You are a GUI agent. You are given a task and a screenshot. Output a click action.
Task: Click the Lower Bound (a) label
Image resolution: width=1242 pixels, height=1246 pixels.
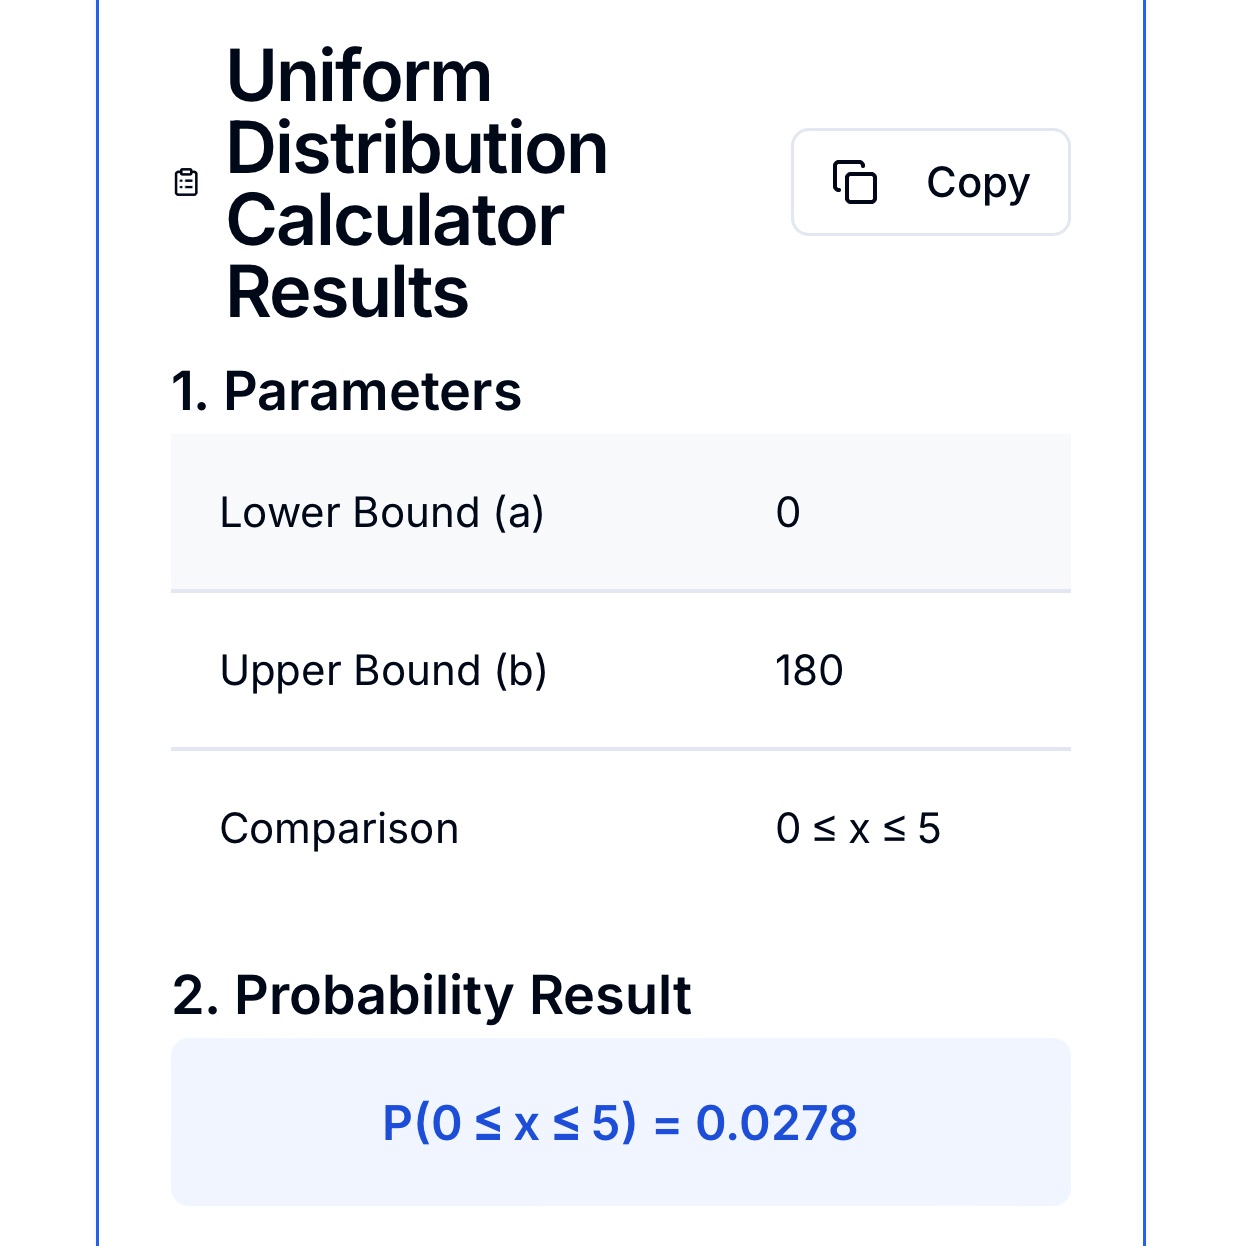tap(381, 513)
